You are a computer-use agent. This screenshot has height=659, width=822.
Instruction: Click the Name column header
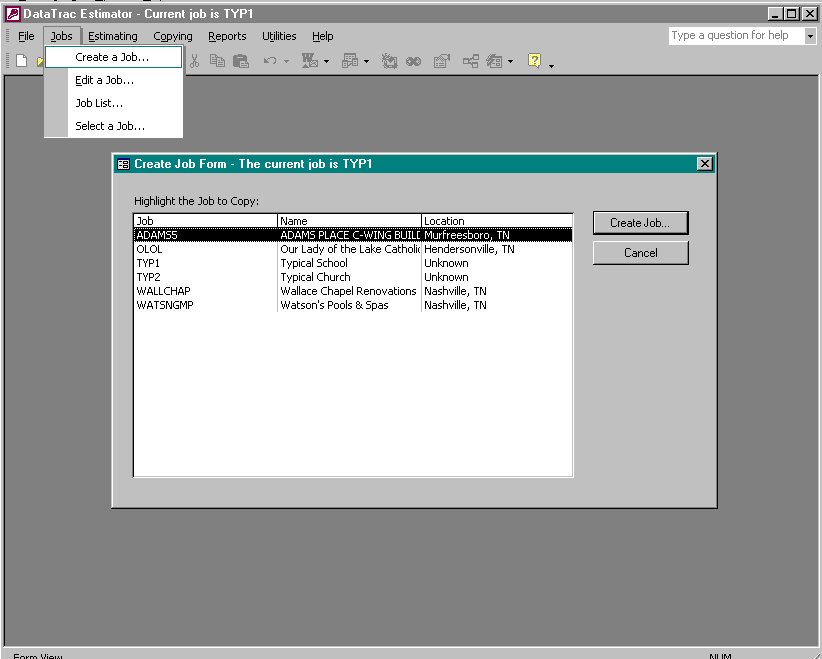click(349, 221)
